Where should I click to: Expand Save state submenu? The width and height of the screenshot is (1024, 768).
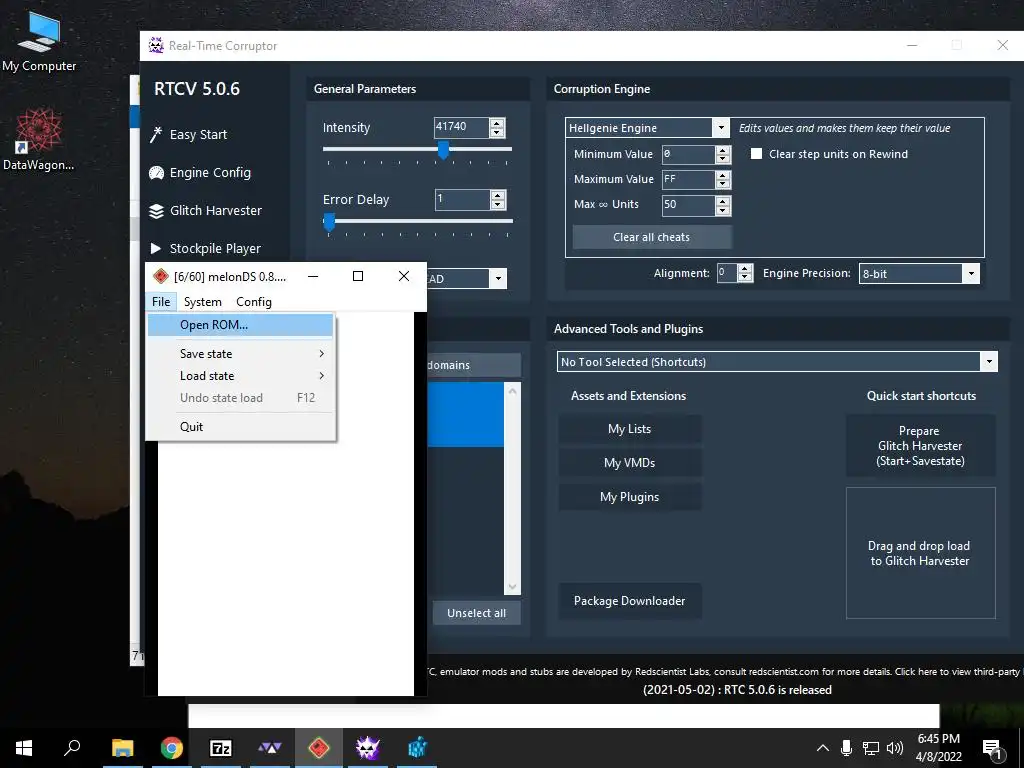click(x=241, y=354)
